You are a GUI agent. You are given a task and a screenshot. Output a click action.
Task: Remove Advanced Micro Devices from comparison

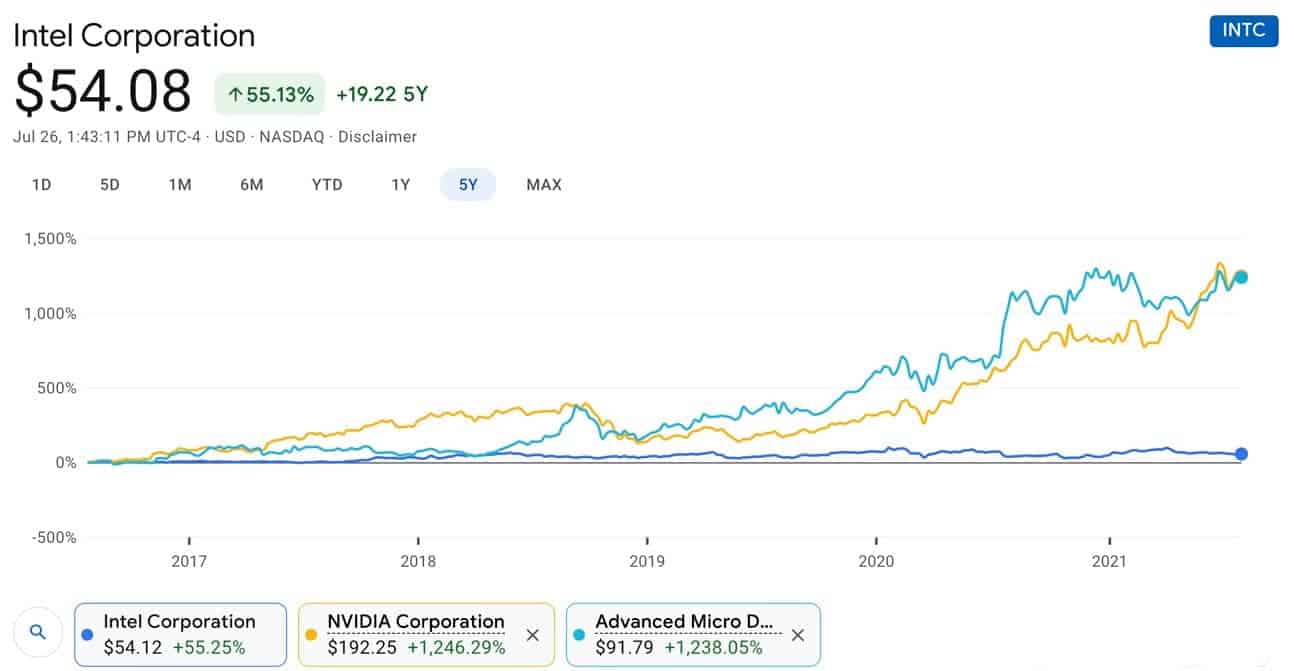(798, 635)
